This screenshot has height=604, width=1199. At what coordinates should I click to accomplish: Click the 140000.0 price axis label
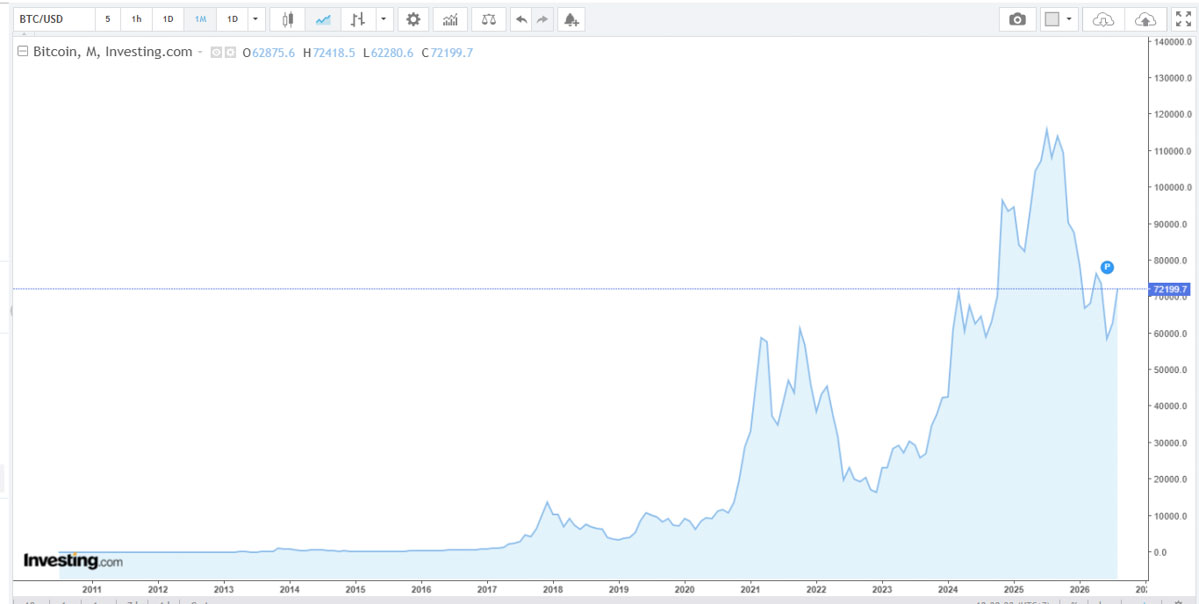pos(1171,41)
